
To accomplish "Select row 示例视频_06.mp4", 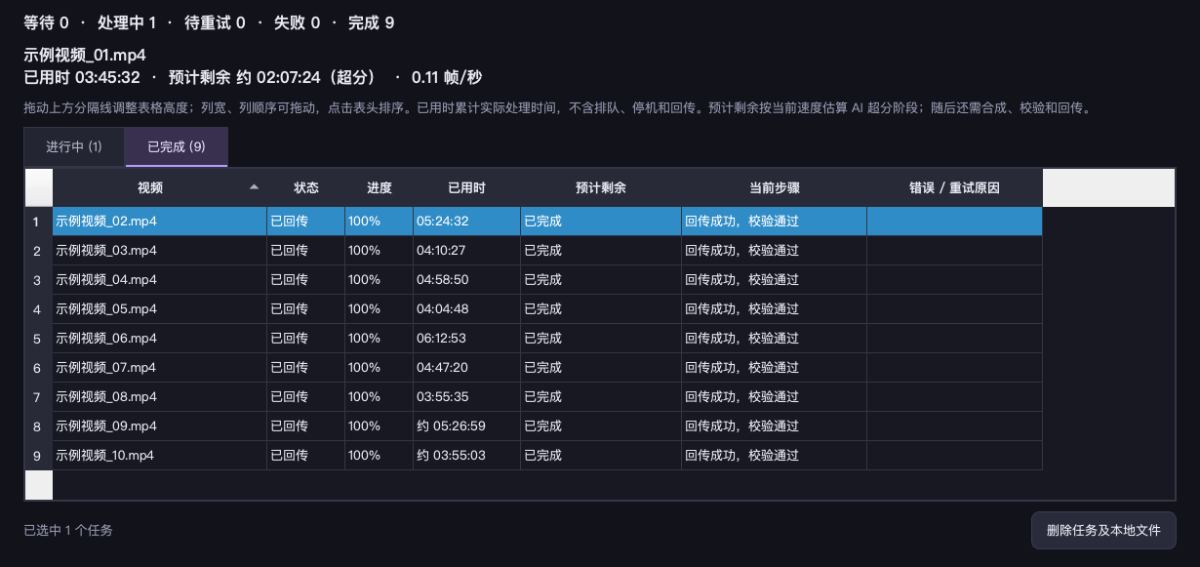I will pos(547,338).
